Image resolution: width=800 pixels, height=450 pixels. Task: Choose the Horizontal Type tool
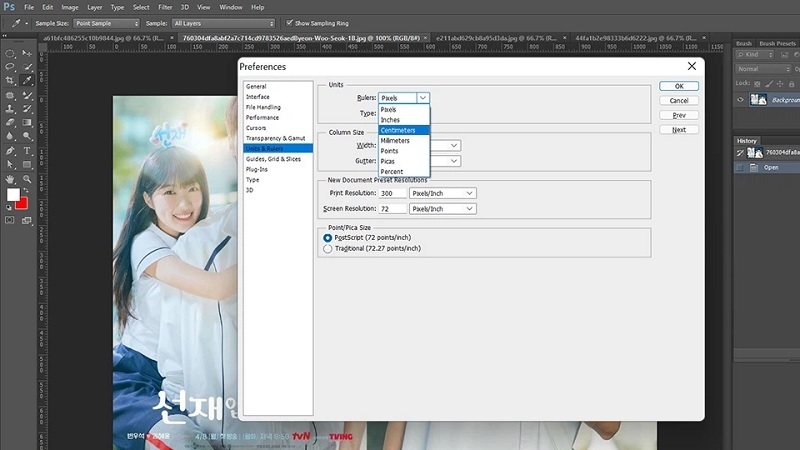[27, 150]
